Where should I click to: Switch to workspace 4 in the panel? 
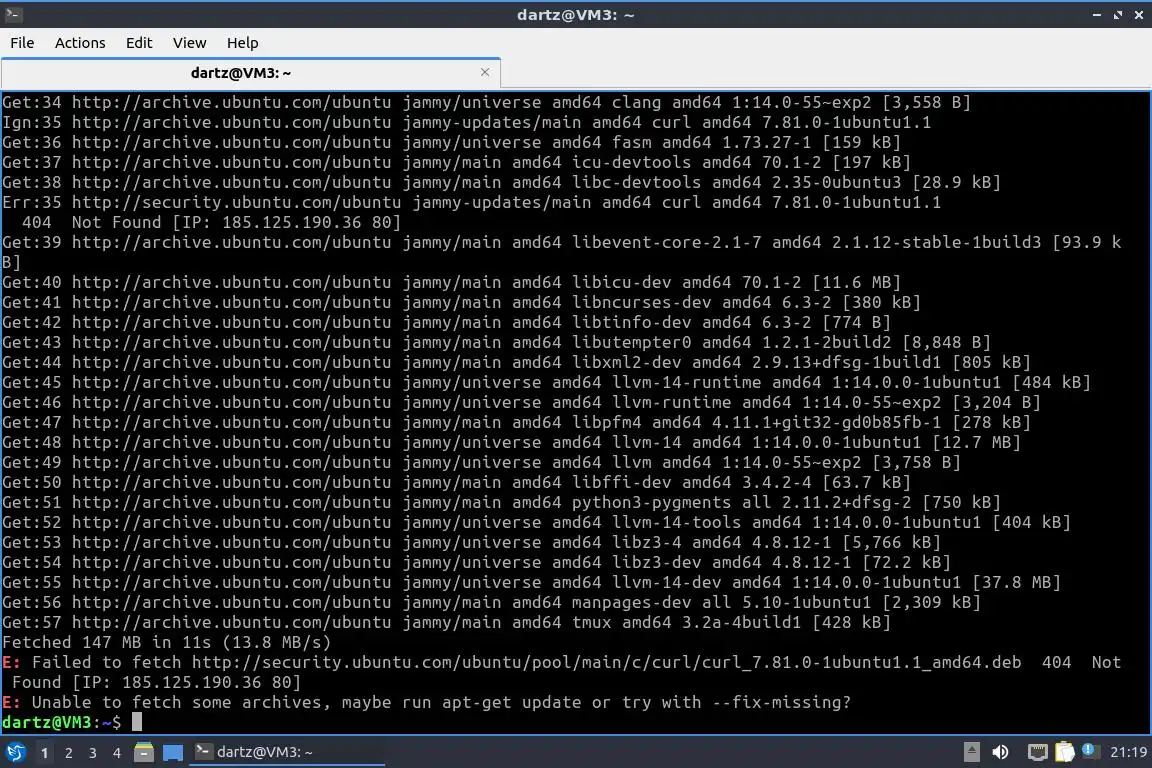click(117, 753)
